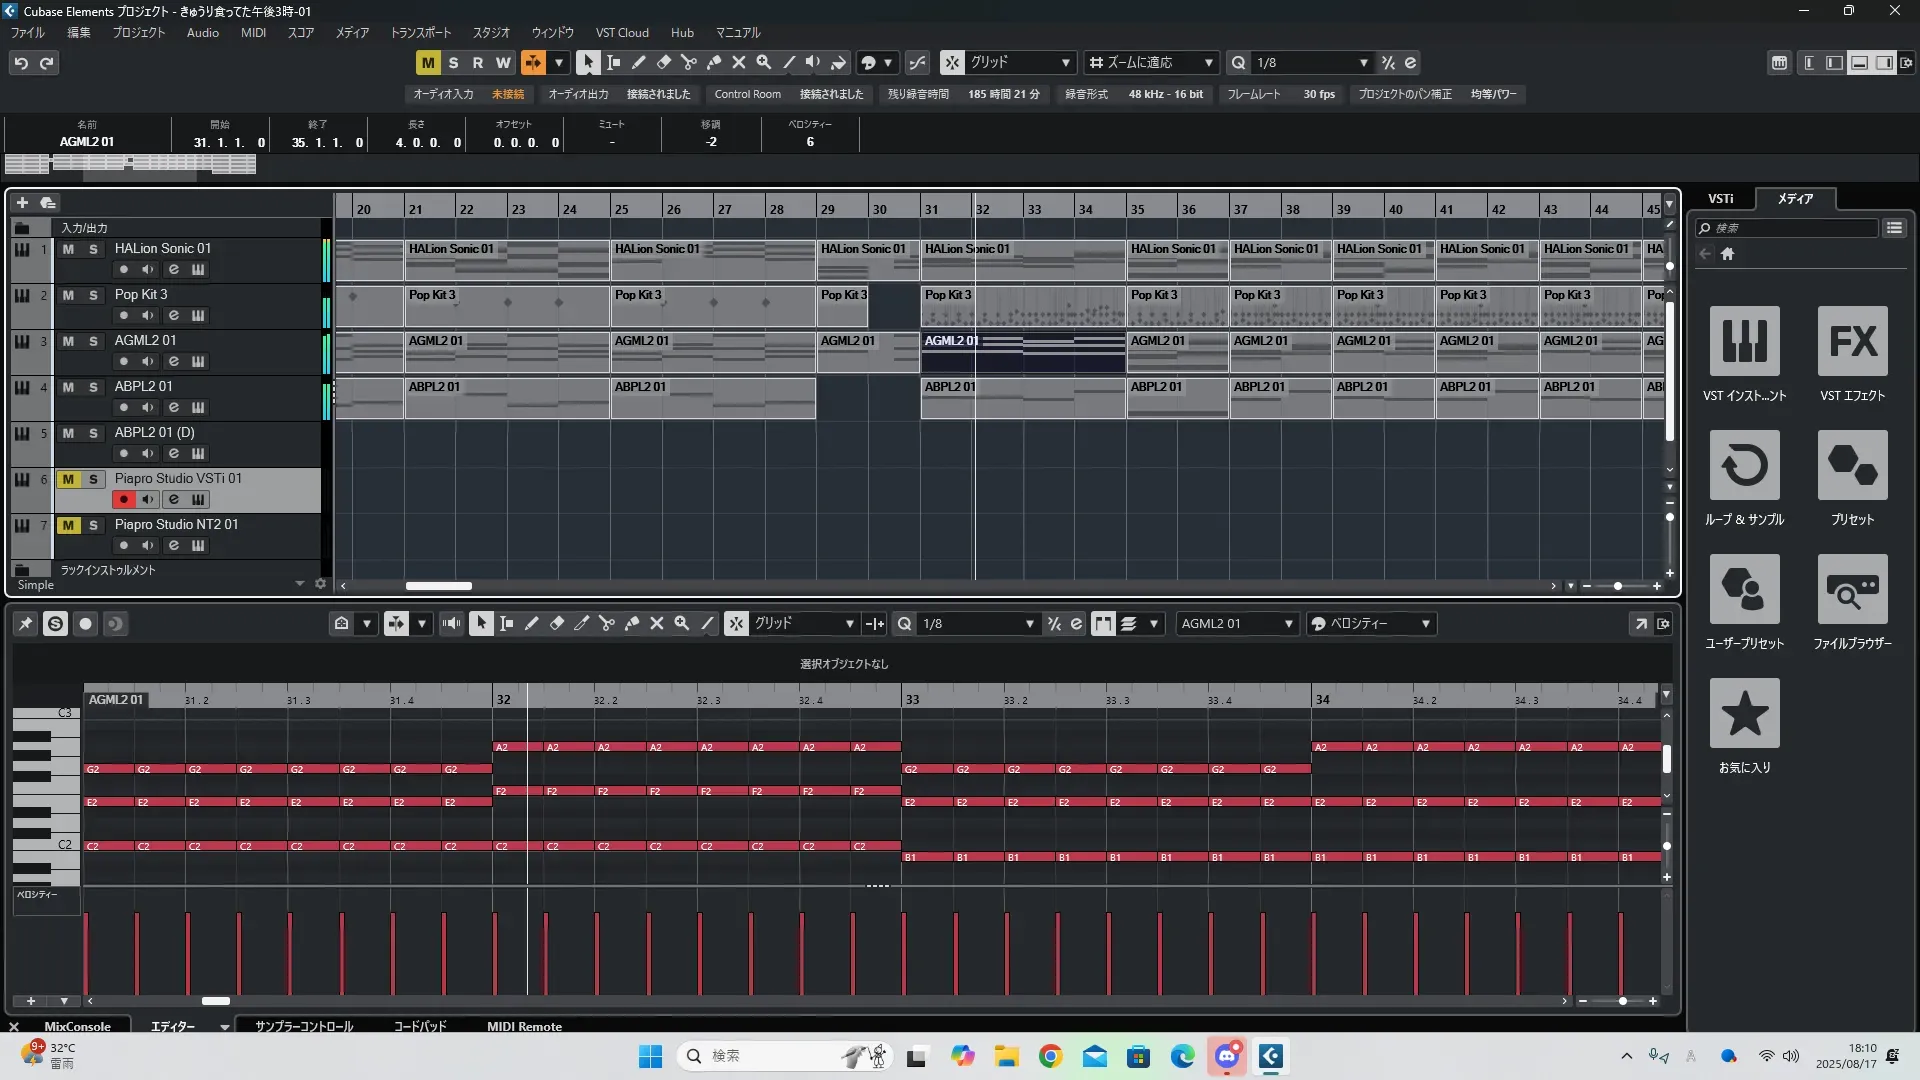Image resolution: width=1920 pixels, height=1080 pixels.
Task: Expand the ベロシティー dropdown in editor toolbar
Action: point(1425,624)
